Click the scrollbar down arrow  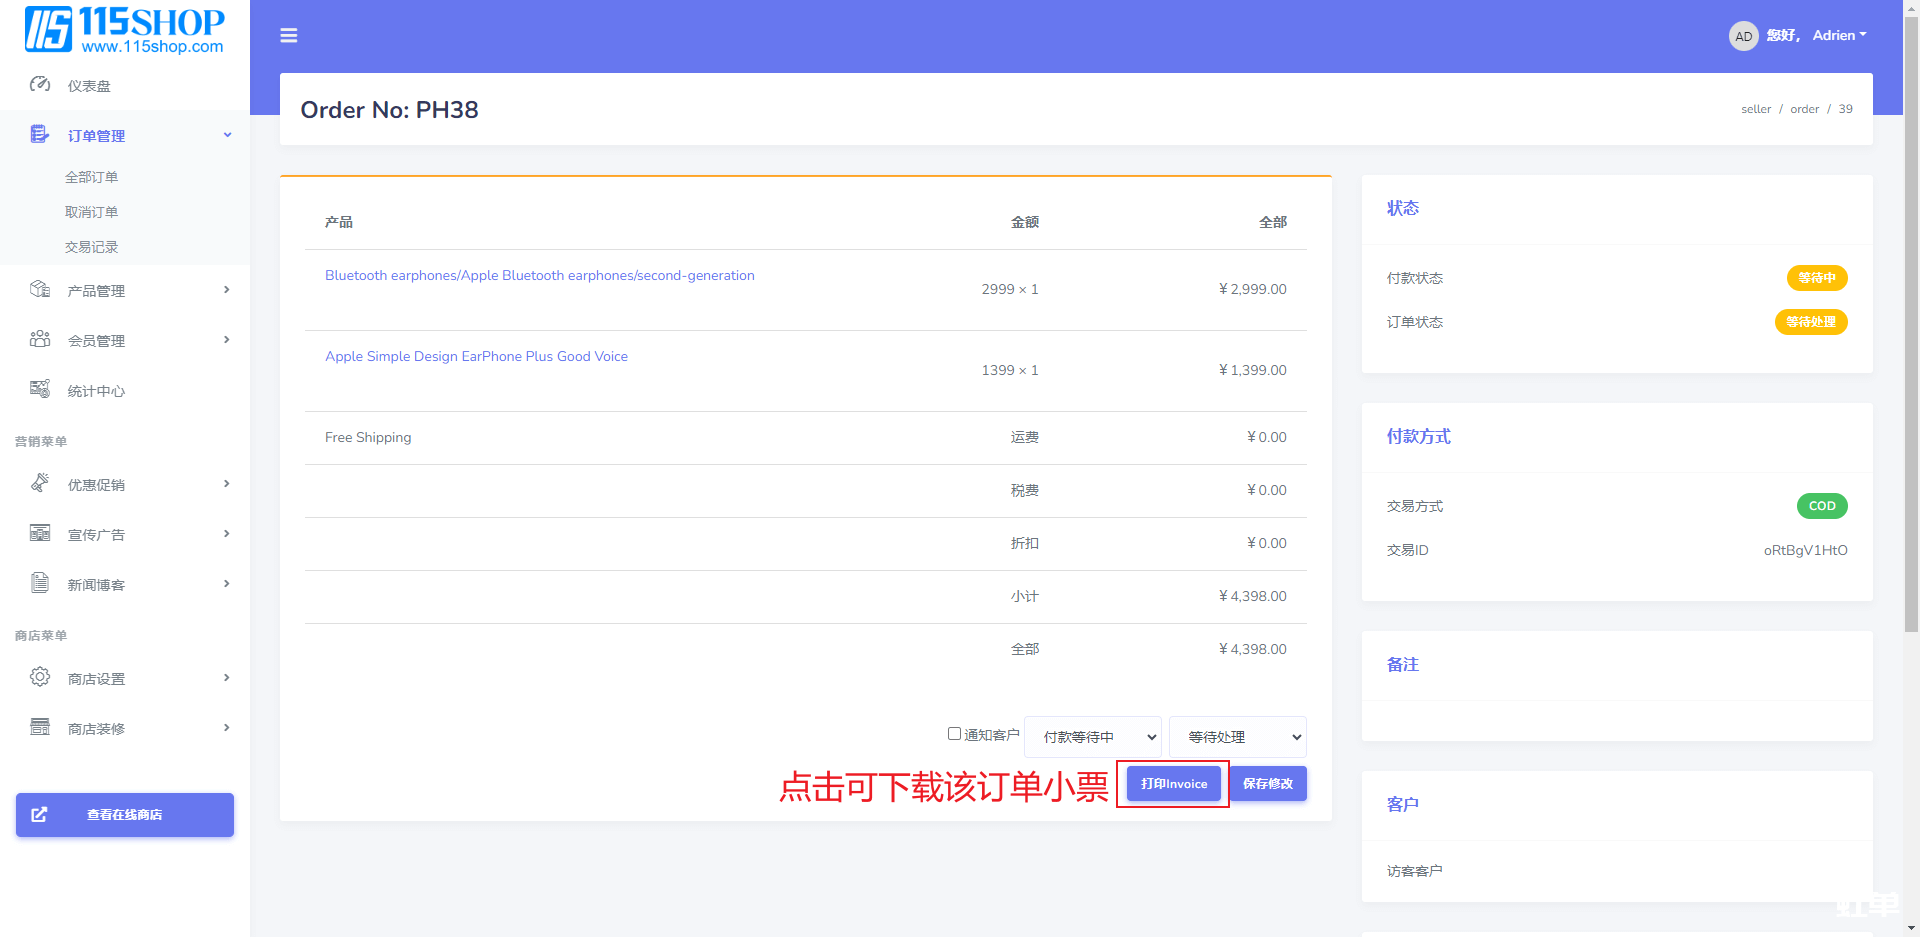(x=1911, y=929)
